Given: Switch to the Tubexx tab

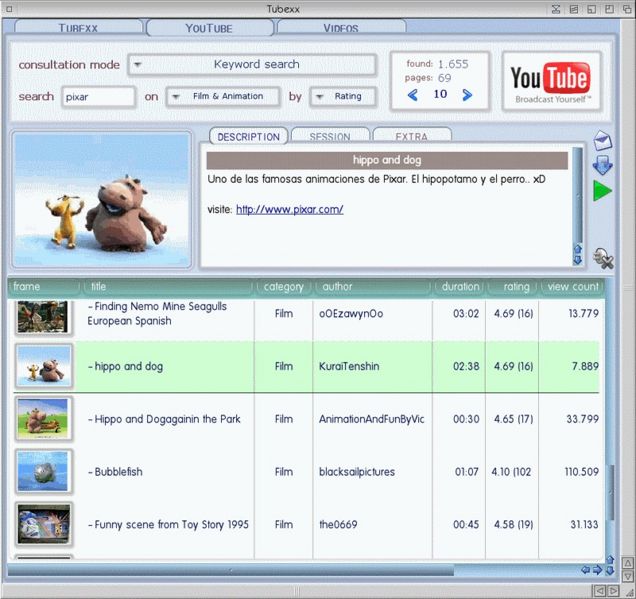Looking at the screenshot, I should 78,28.
